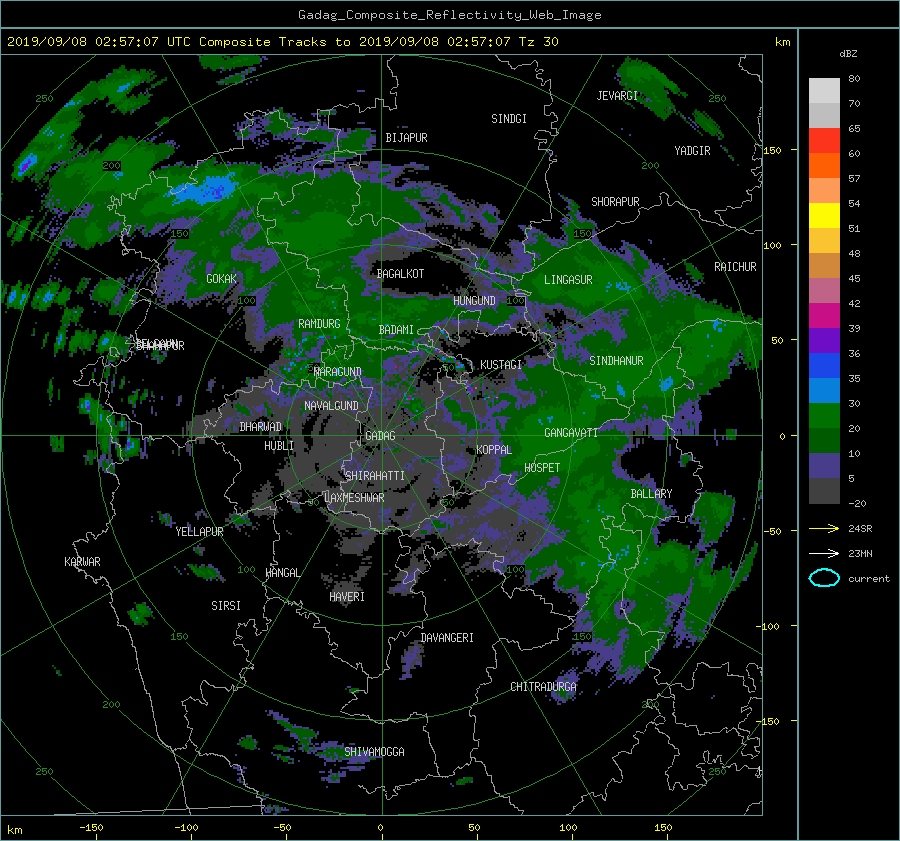The image size is (900, 841).
Task: Click the KUSTAGI city label
Action: coord(501,365)
